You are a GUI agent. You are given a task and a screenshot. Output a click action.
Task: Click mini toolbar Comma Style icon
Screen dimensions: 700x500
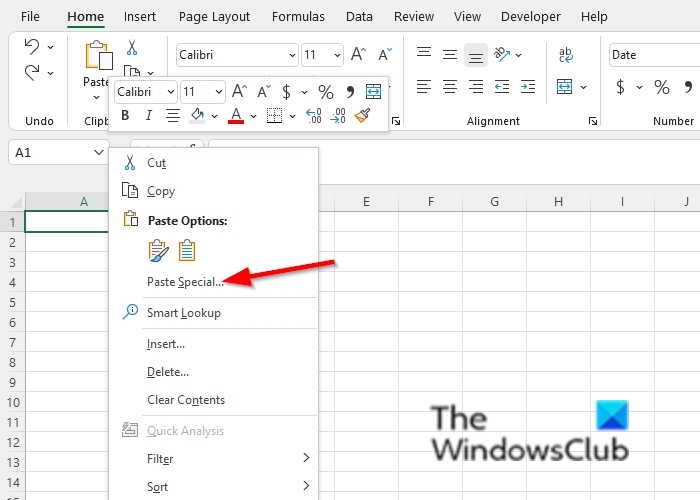350,92
